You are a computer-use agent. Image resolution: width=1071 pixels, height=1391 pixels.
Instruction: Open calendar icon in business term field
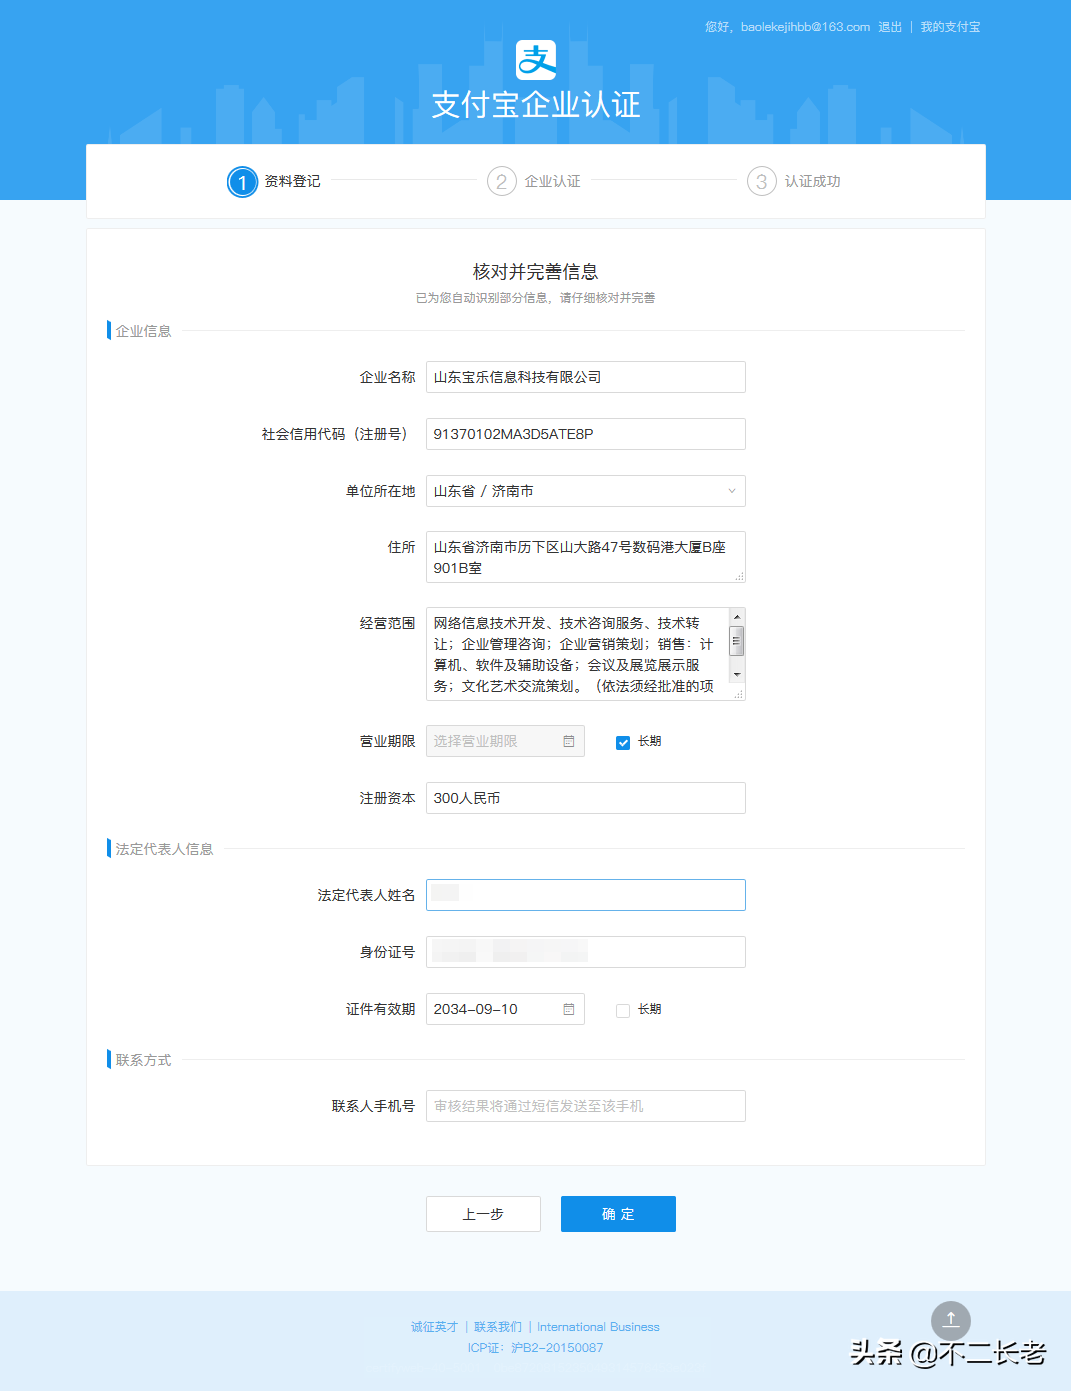pos(569,741)
